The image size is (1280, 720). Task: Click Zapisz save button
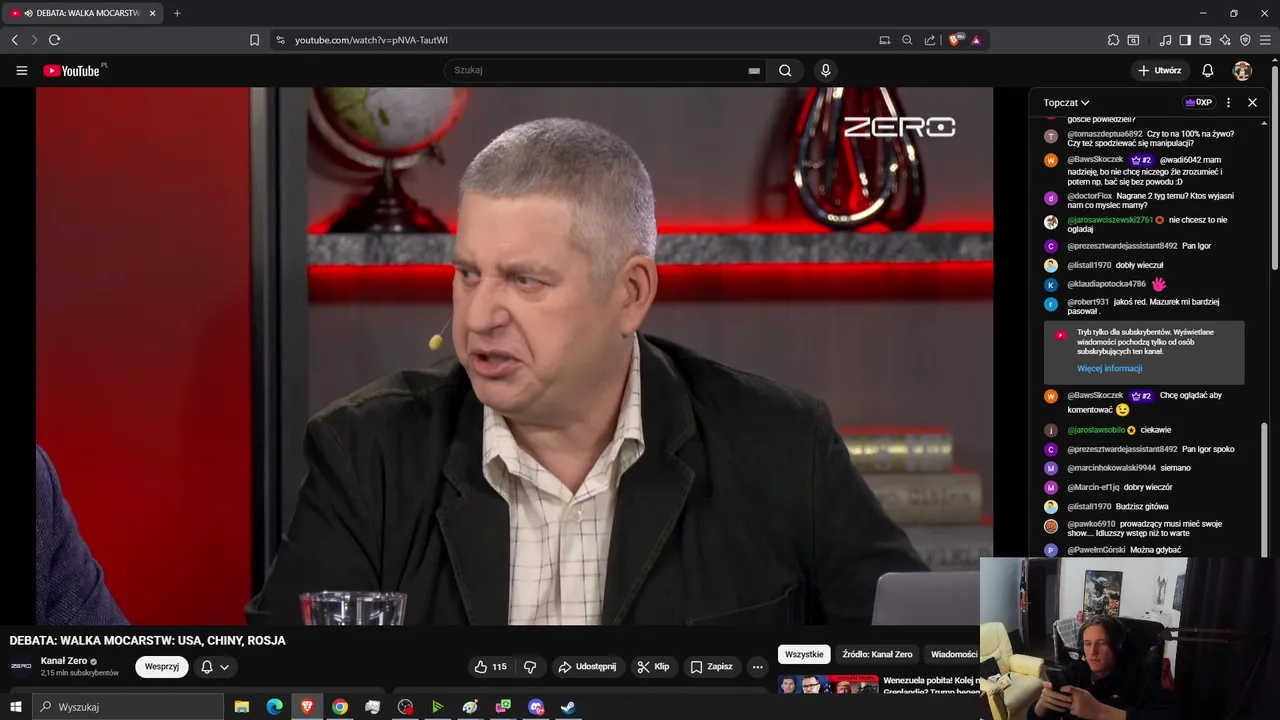711,667
